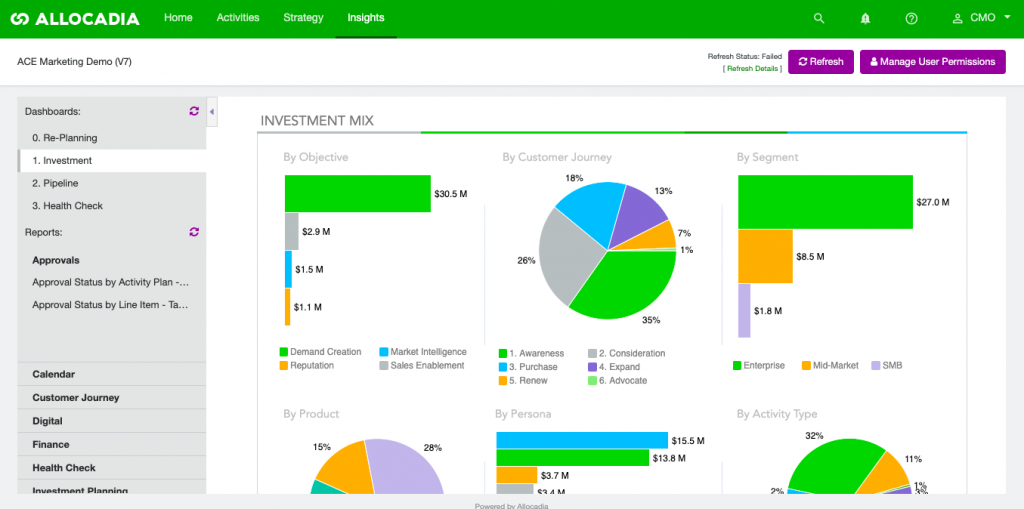Open the search icon in header
Screen dimensions: 1024x509
coord(819,18)
